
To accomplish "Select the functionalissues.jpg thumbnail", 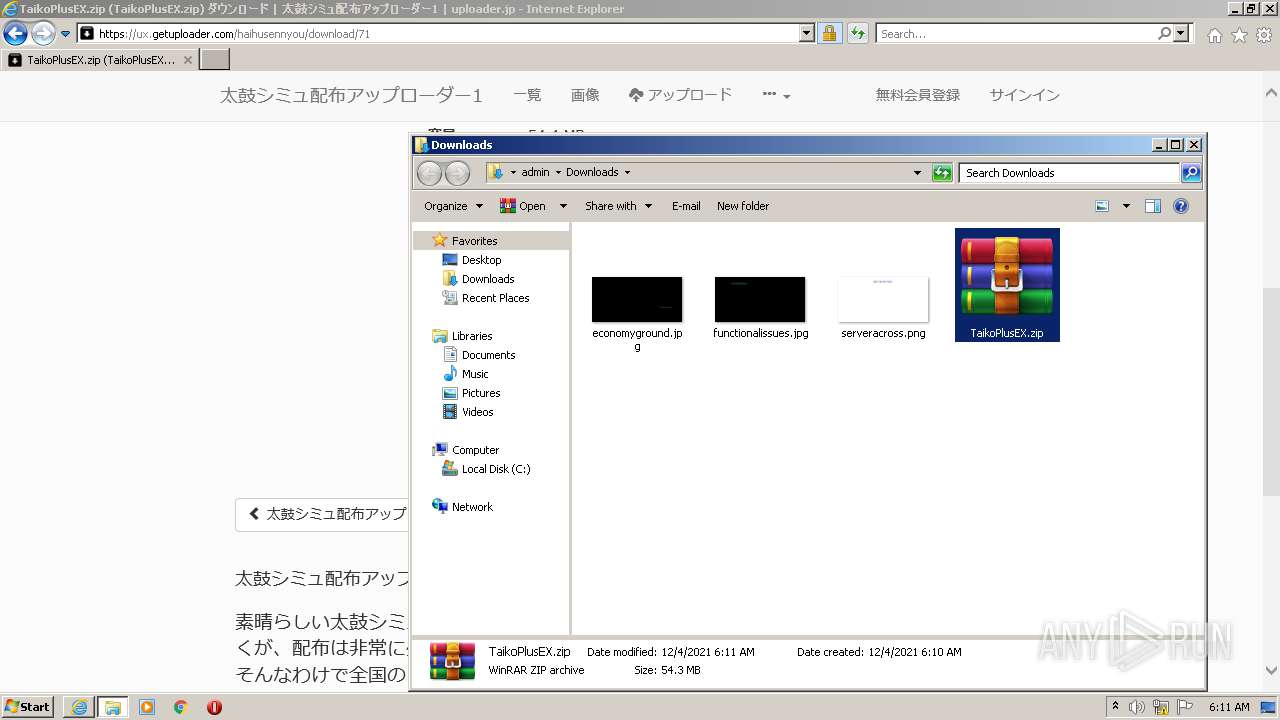I will tap(760, 300).
